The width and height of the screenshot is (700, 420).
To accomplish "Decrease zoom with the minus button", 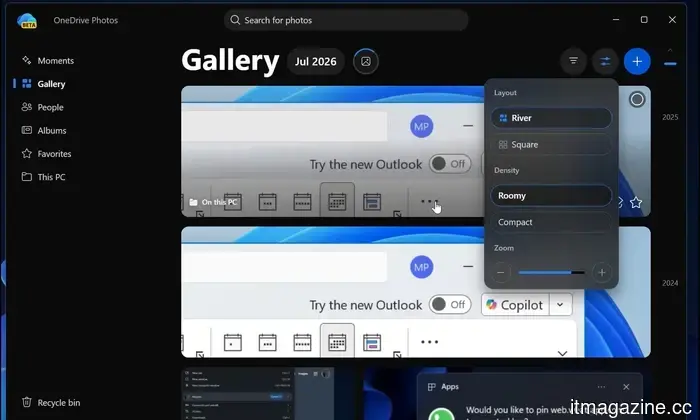I will (501, 272).
